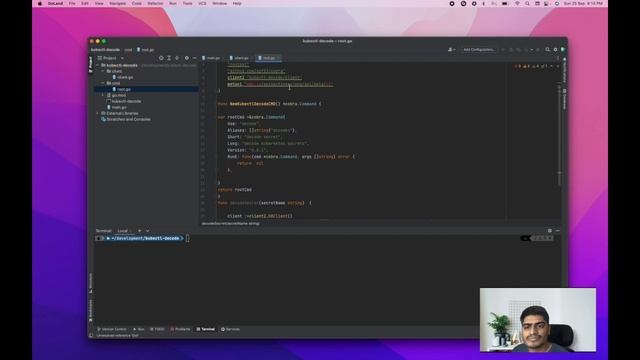
Task: Click Expand All icon in Project panel
Action: (169, 58)
